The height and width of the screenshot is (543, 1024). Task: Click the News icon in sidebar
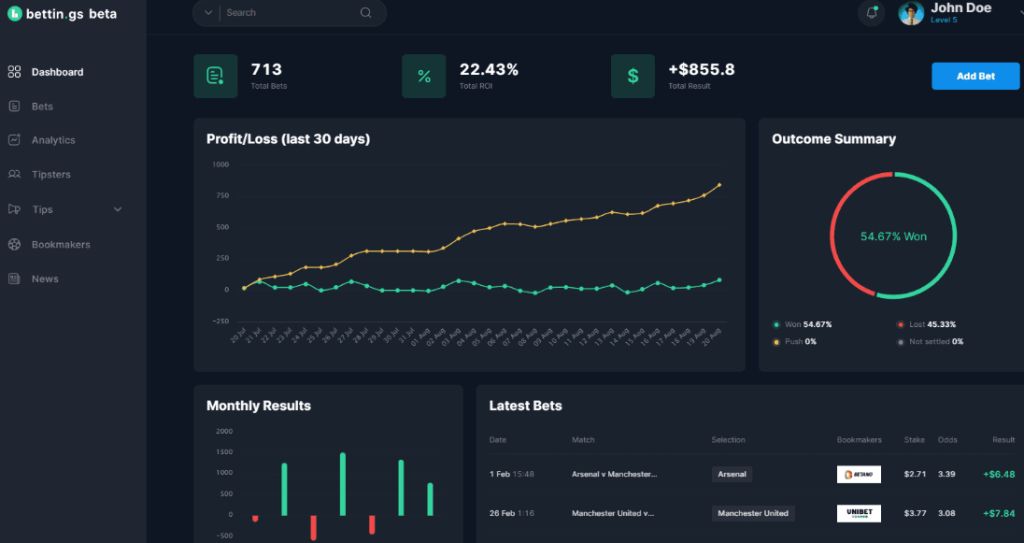14,279
